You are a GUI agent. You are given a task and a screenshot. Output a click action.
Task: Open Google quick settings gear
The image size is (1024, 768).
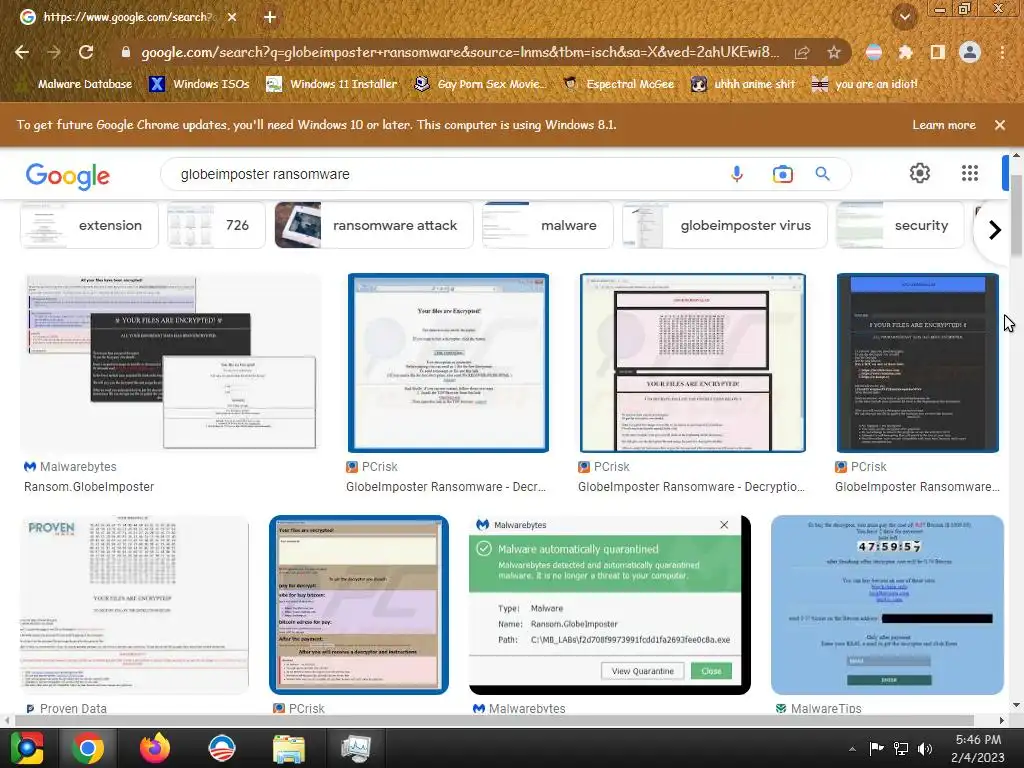[920, 173]
